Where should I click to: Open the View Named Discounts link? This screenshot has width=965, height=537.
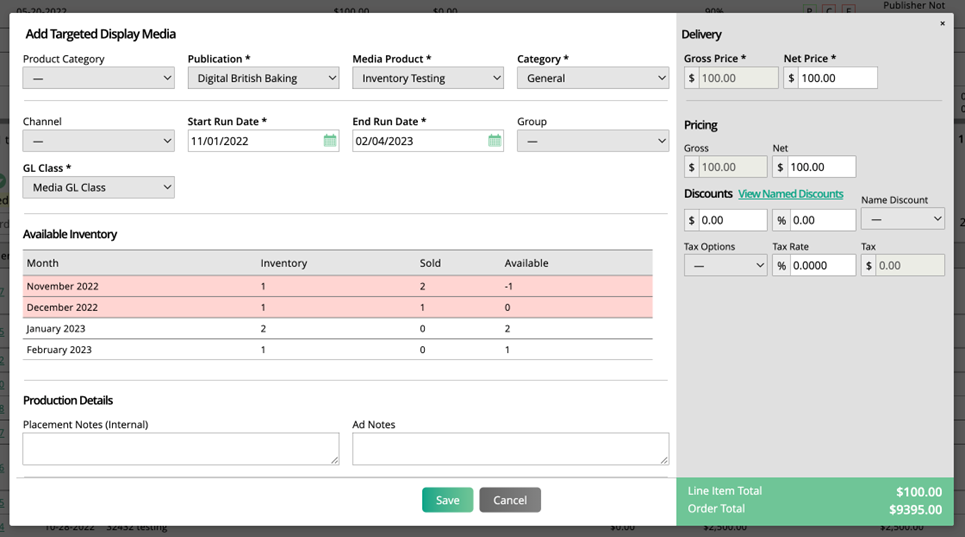coord(790,194)
